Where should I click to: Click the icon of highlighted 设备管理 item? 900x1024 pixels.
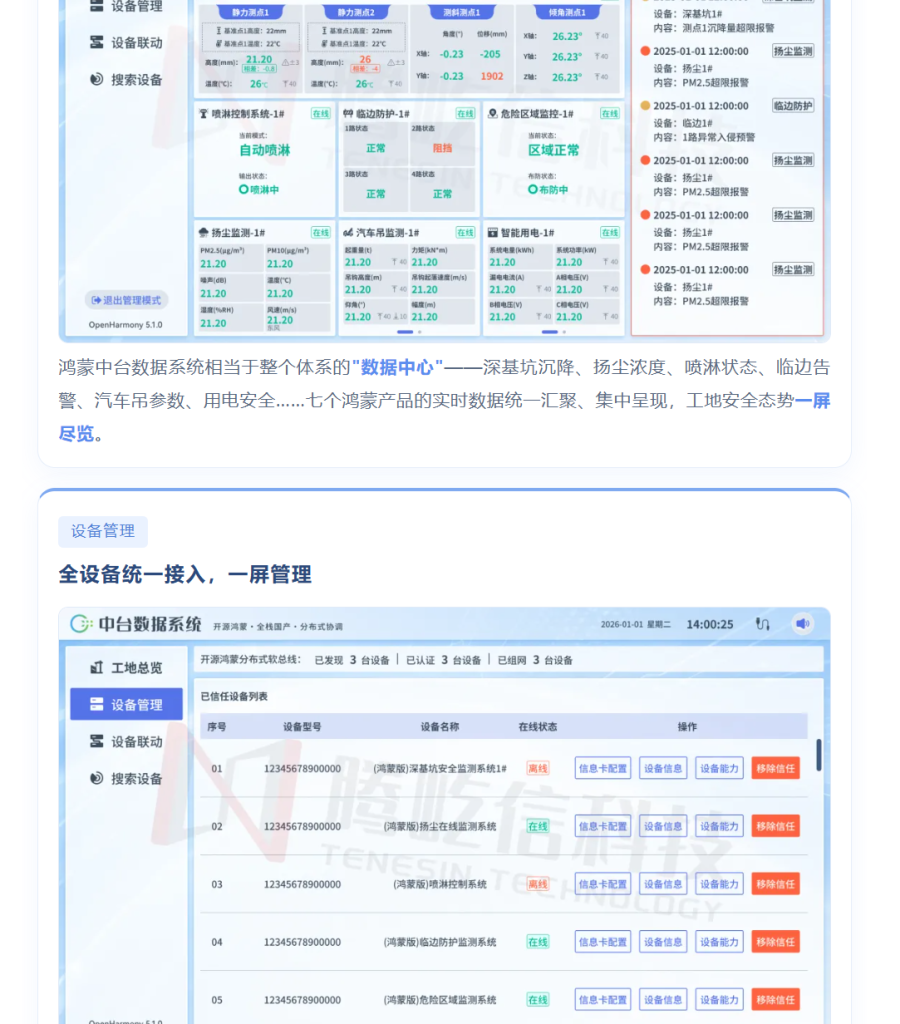(97, 704)
